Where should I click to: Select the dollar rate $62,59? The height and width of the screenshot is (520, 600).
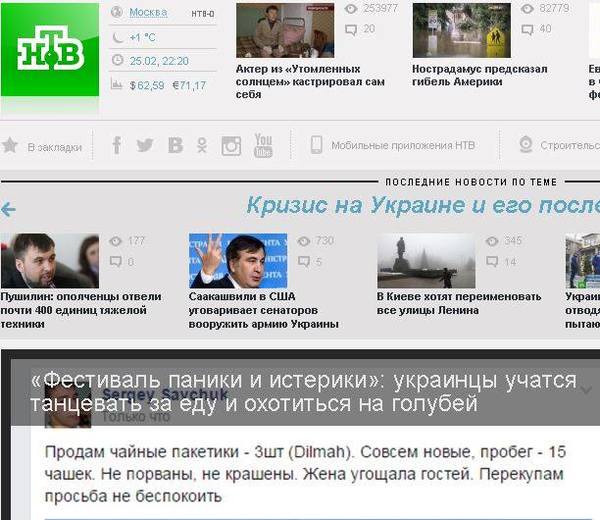pyautogui.click(x=147, y=85)
